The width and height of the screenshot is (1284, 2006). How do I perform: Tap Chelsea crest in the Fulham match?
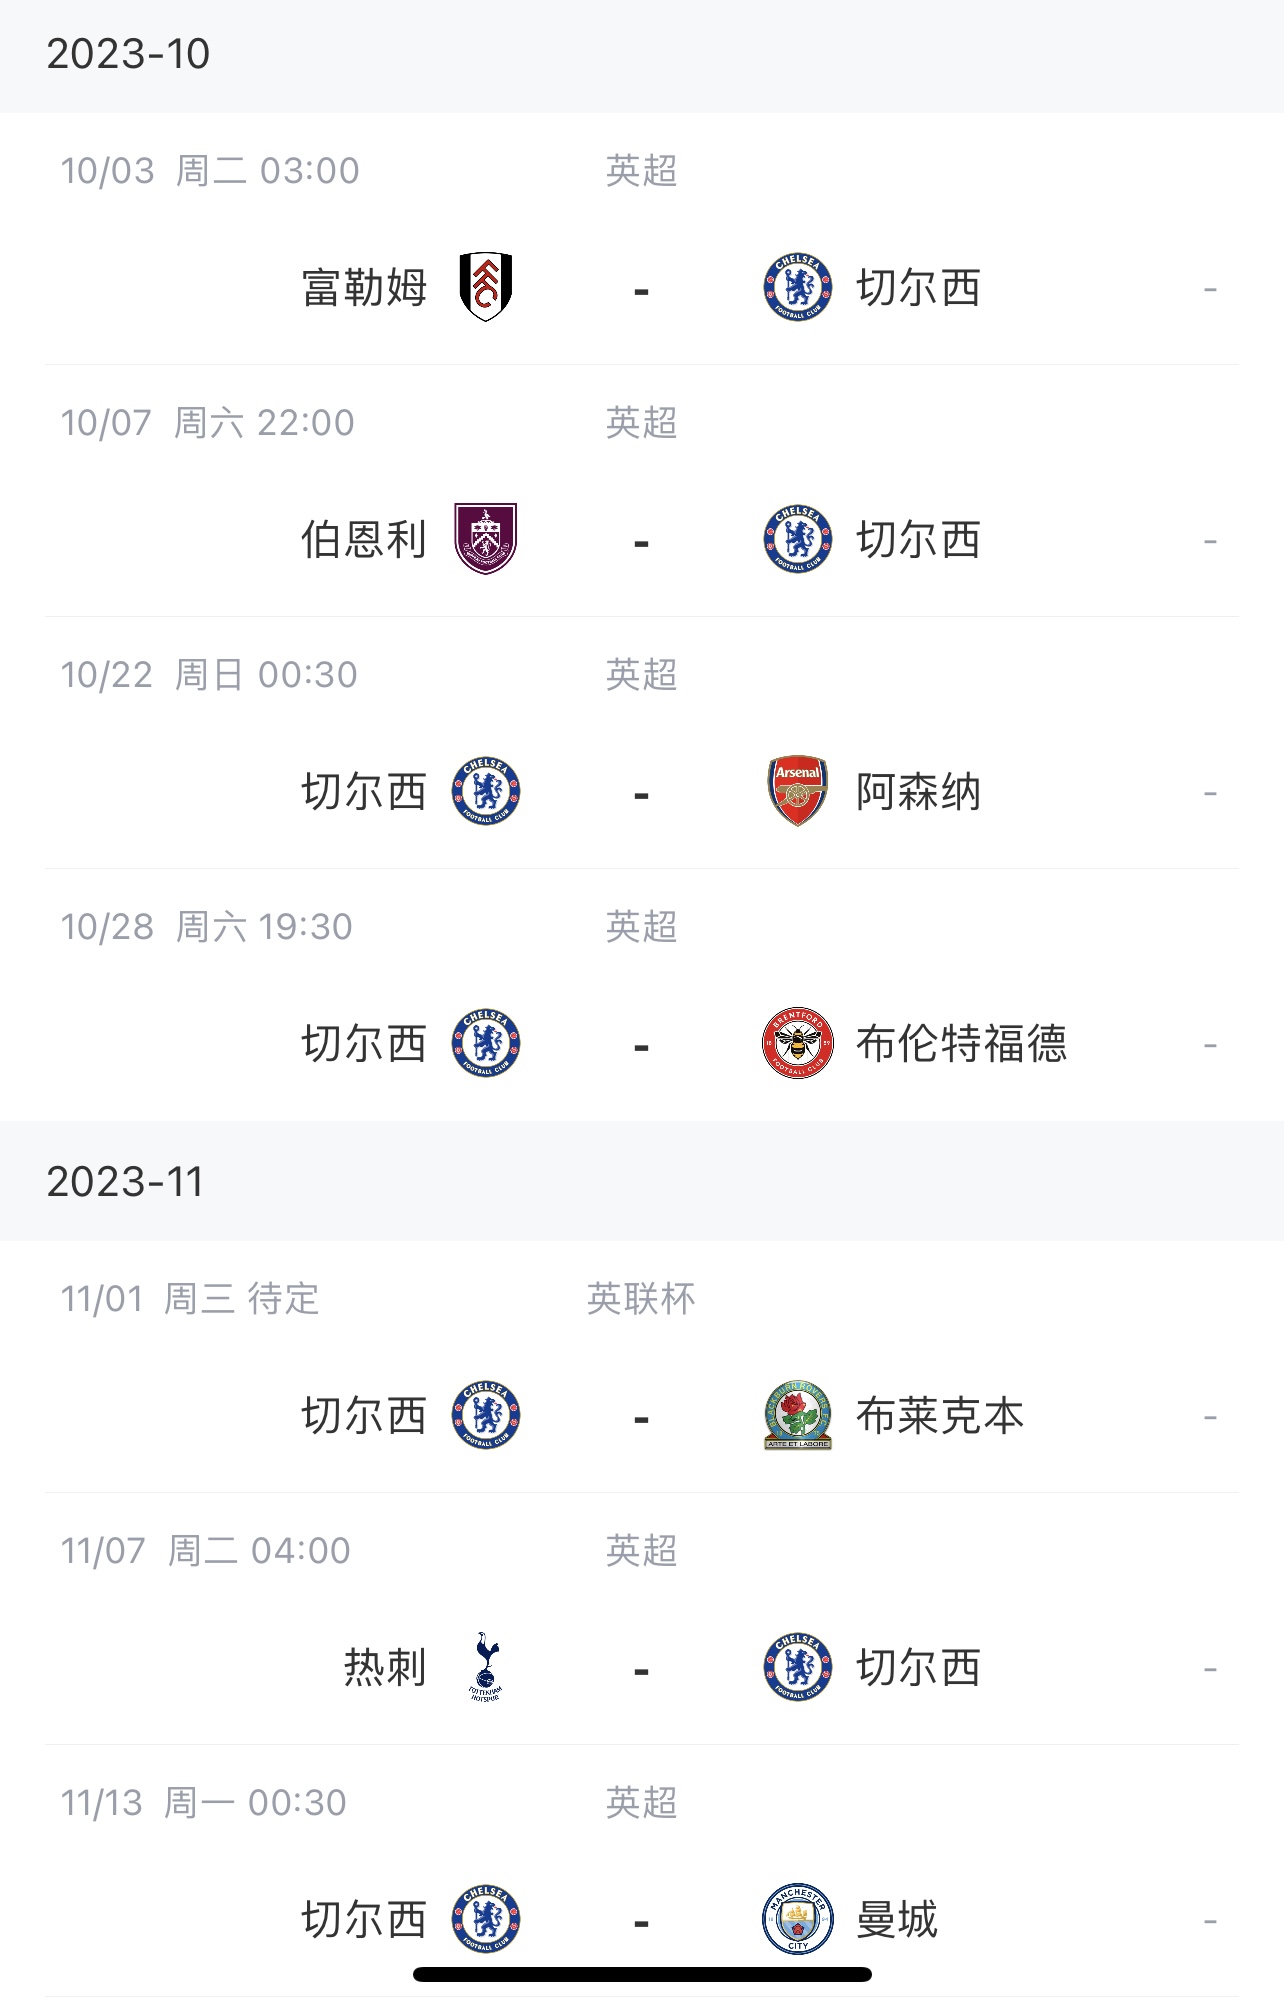pyautogui.click(x=798, y=287)
